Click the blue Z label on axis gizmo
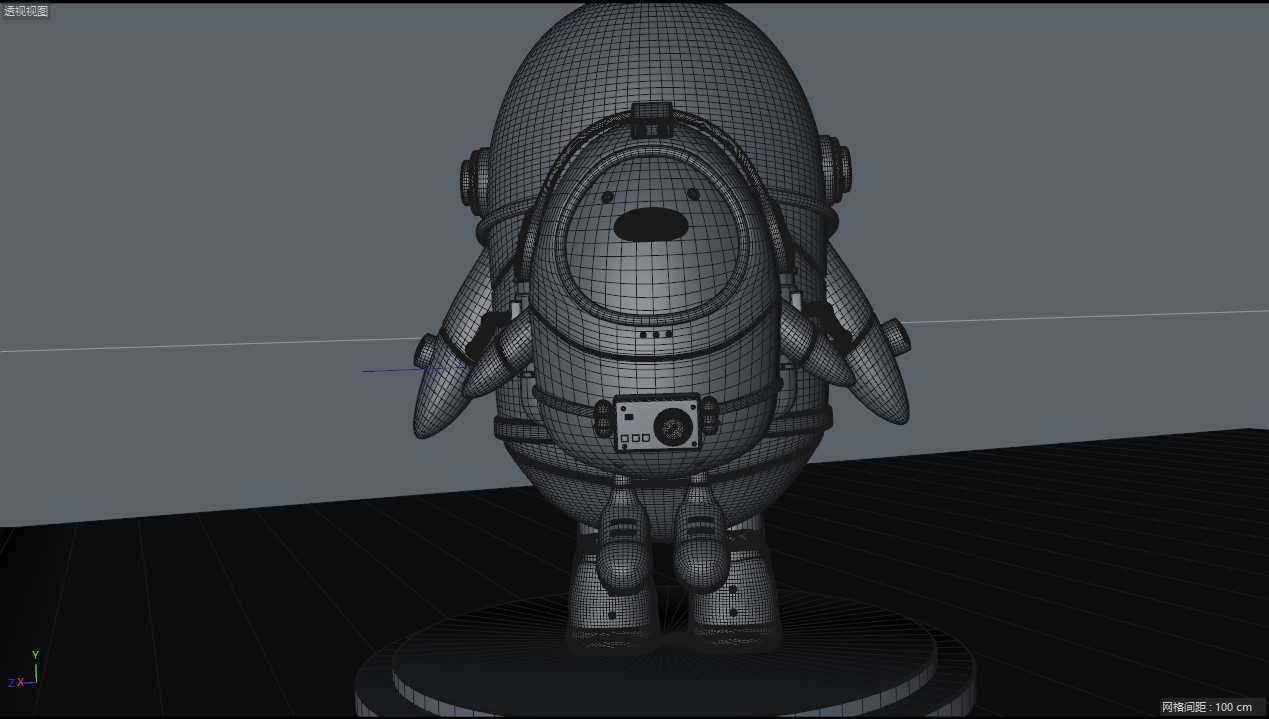 click(11, 683)
